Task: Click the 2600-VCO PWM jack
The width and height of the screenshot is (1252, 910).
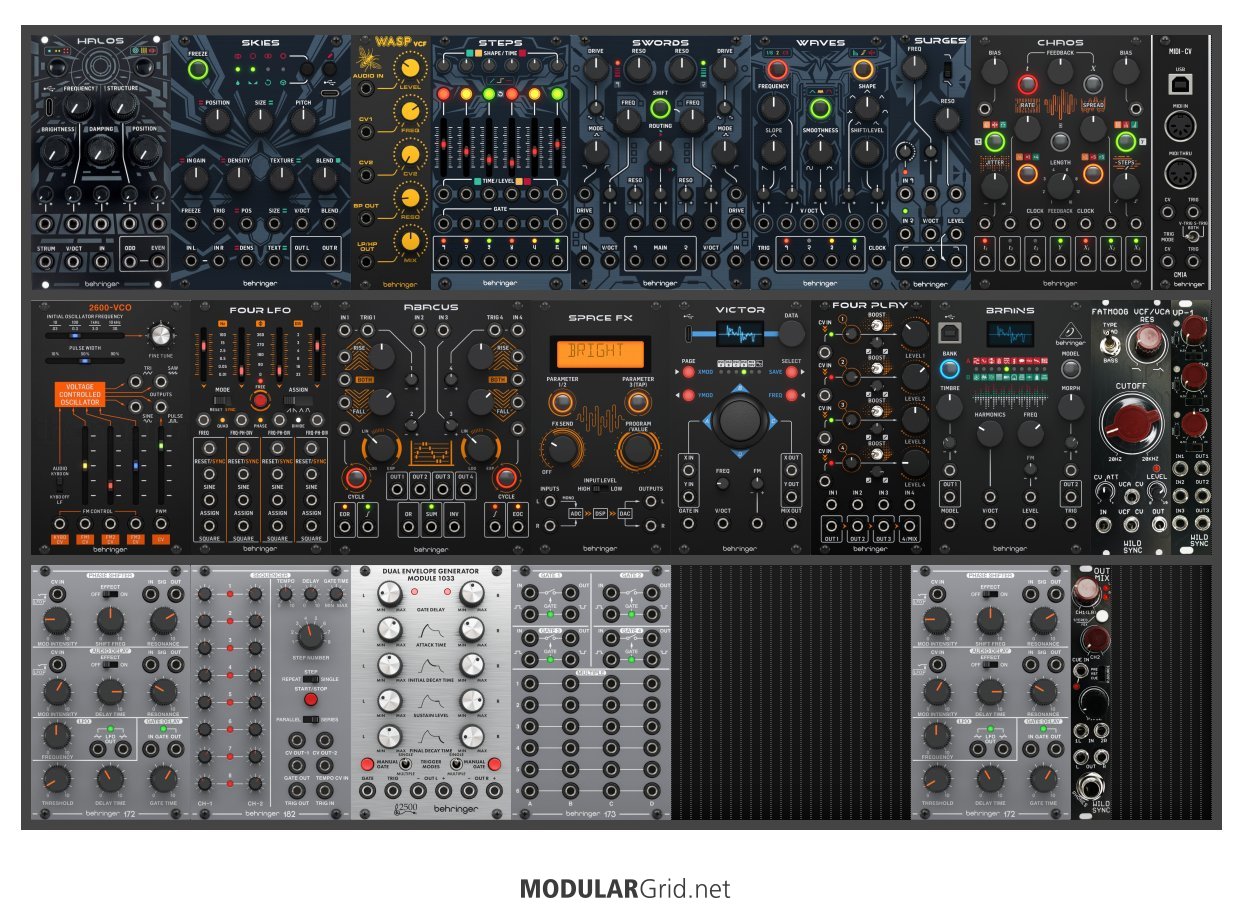Action: coord(160,522)
